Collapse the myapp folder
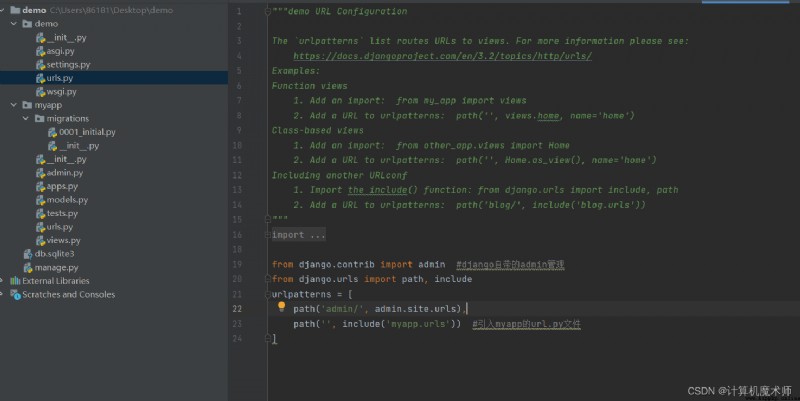This screenshot has height=401, width=800. pyautogui.click(x=14, y=105)
